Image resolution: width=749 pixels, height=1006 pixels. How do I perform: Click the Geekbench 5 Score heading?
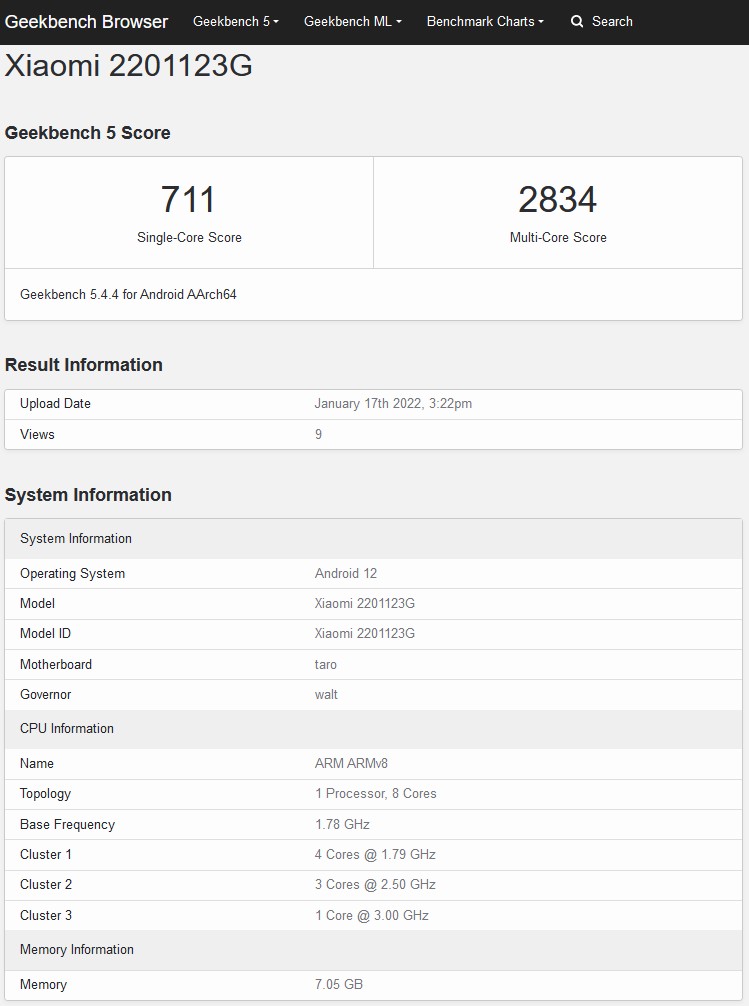(x=87, y=133)
